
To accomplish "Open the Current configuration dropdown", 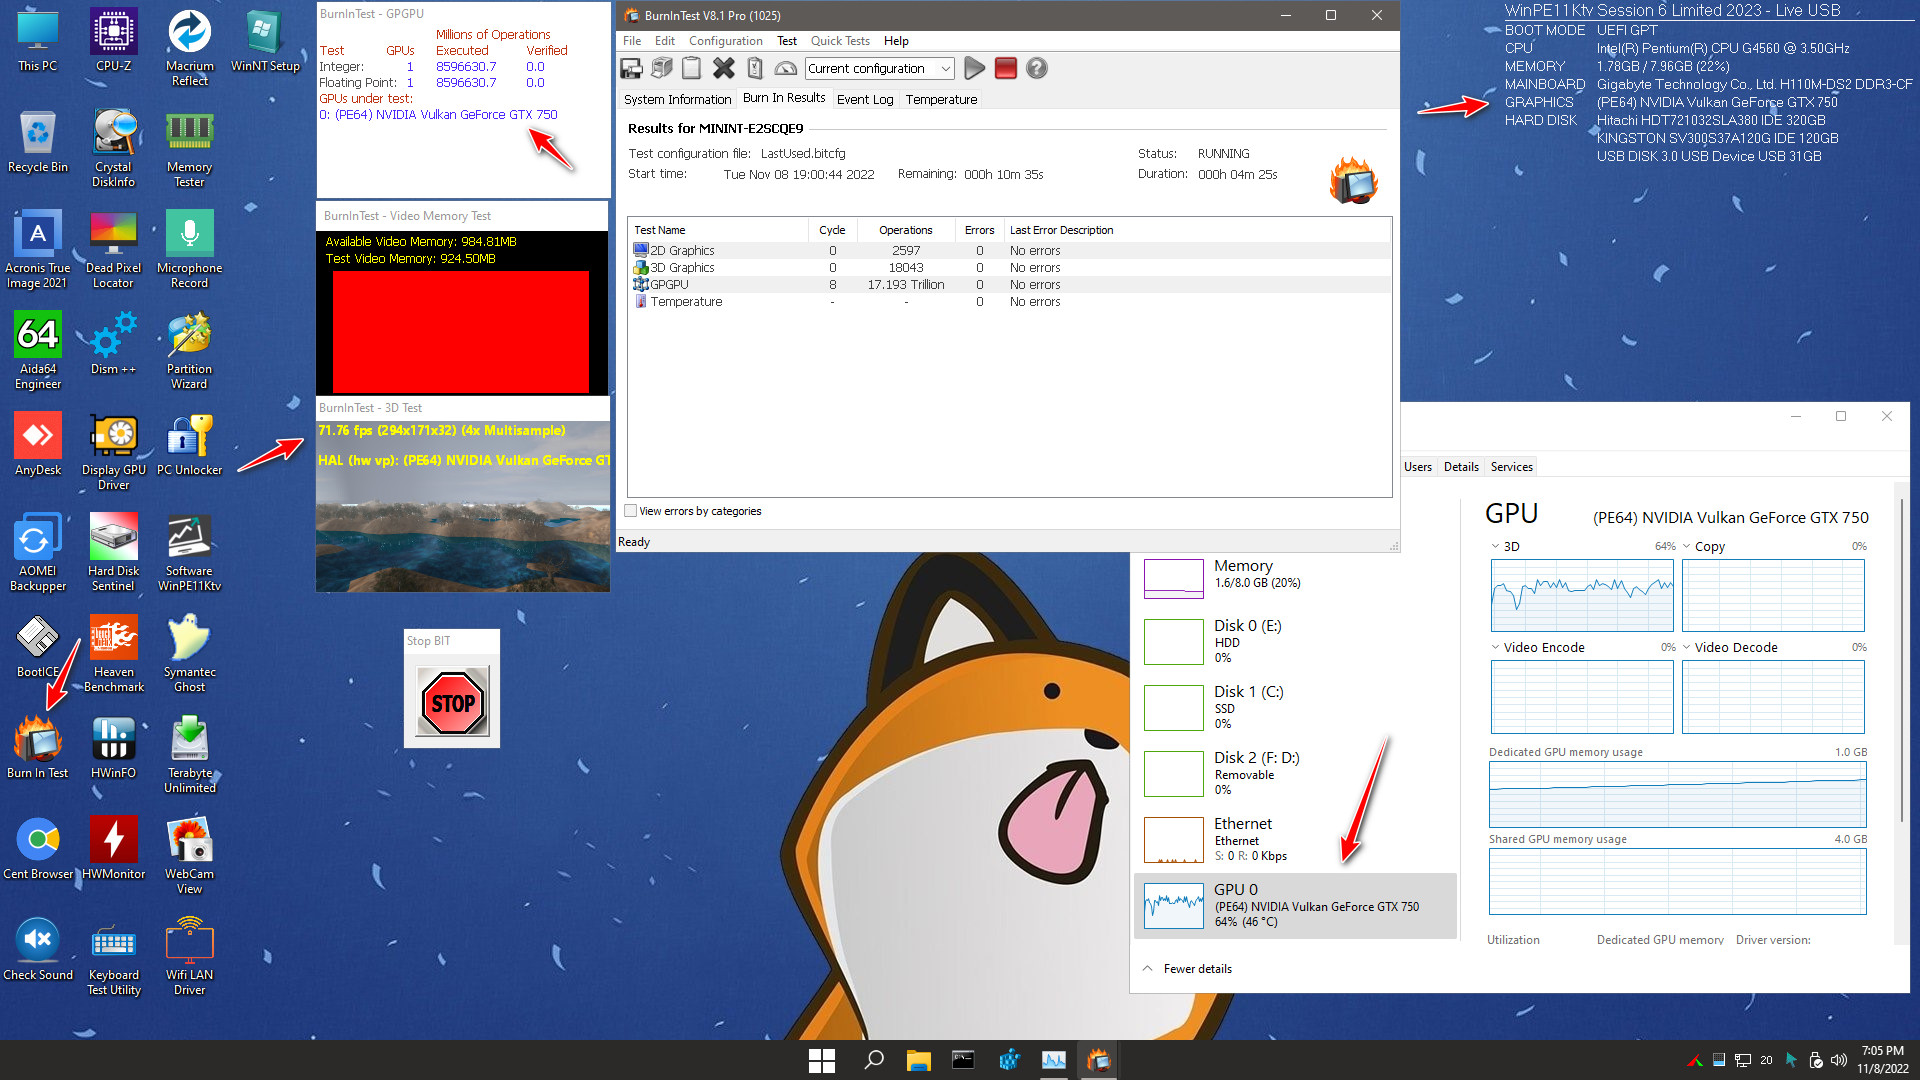I will coord(880,68).
